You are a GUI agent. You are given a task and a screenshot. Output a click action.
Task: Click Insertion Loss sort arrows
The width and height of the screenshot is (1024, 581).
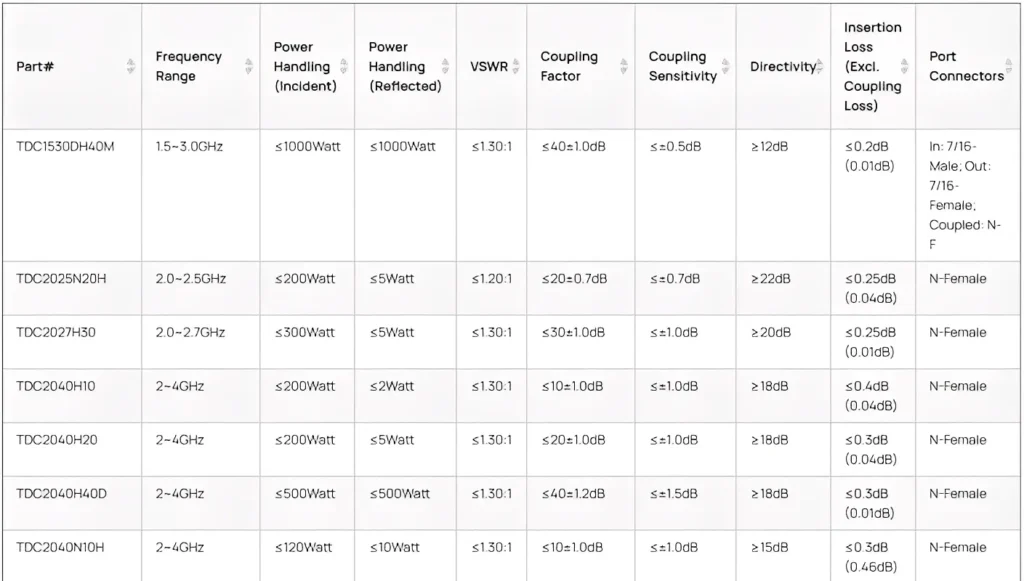click(906, 66)
